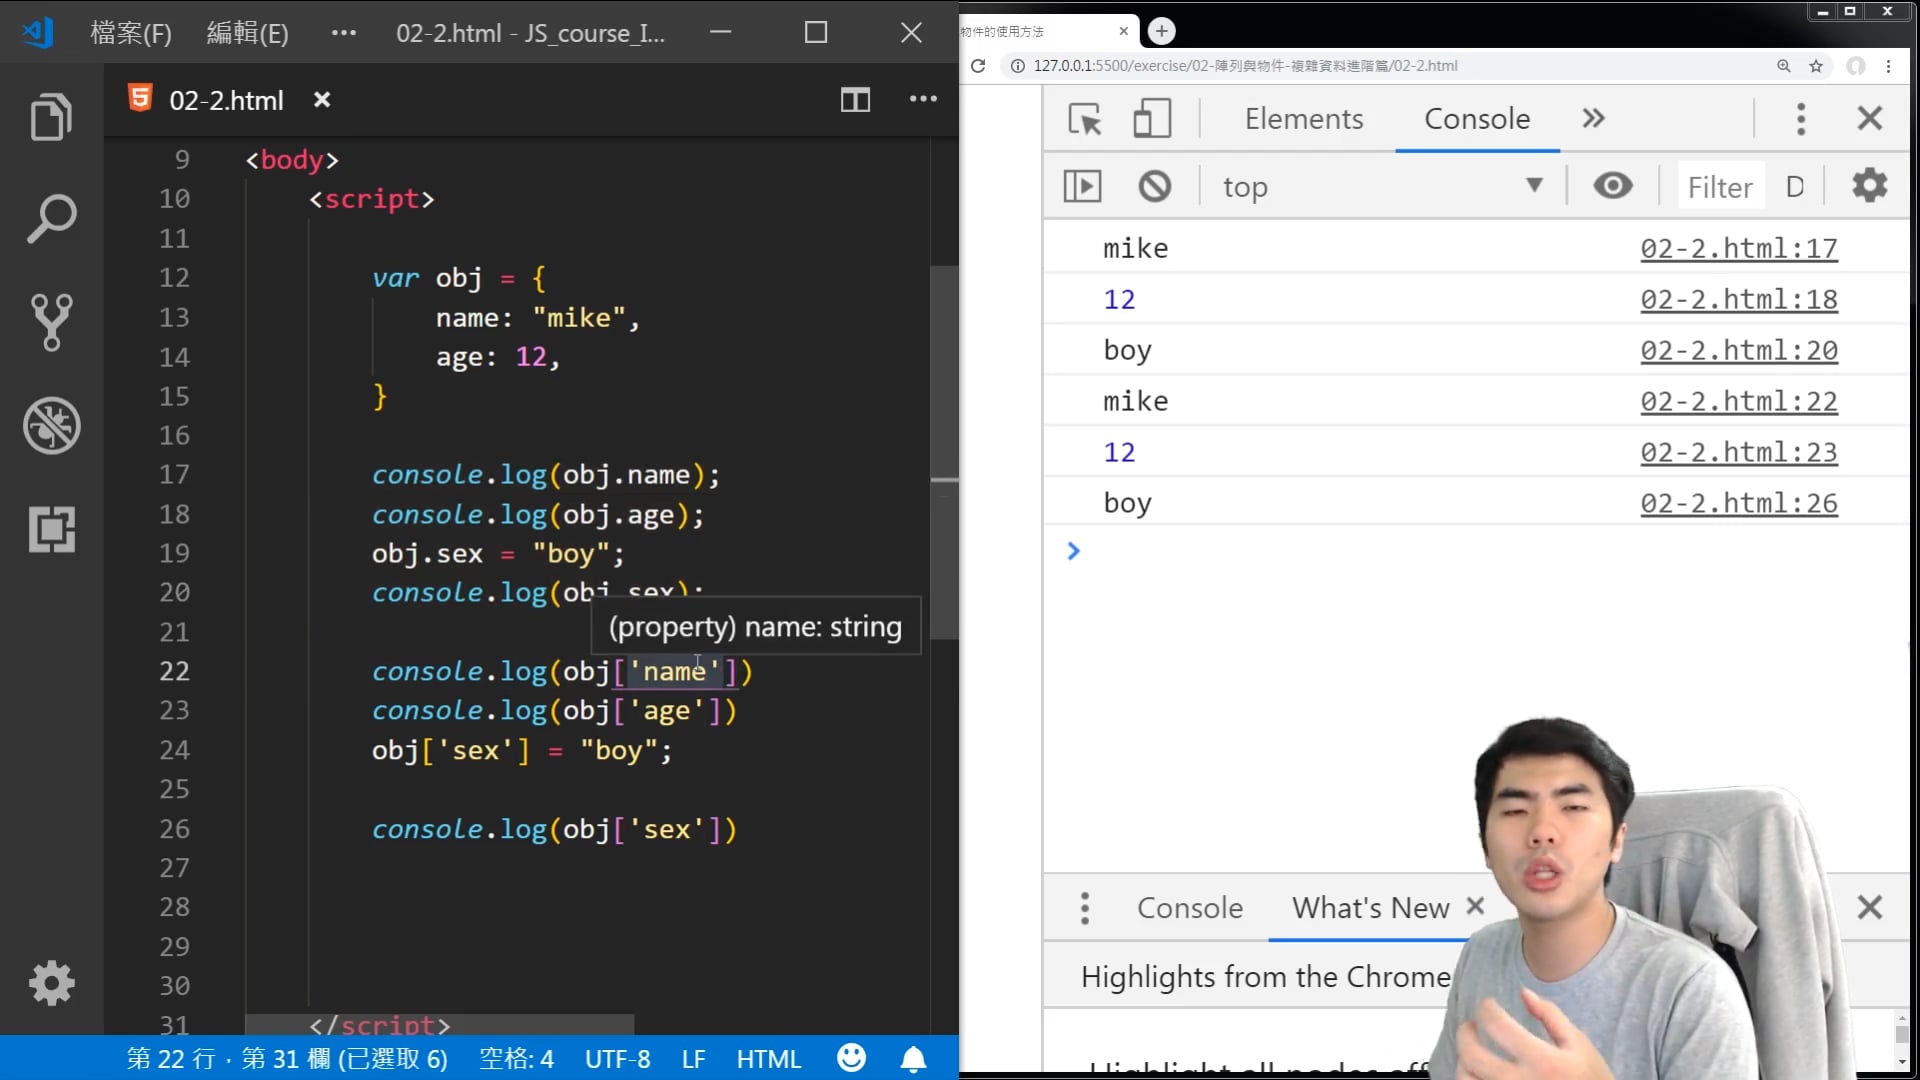Click the UTF-8 encoding status button
Screen dimensions: 1920x1080
[617, 1059]
